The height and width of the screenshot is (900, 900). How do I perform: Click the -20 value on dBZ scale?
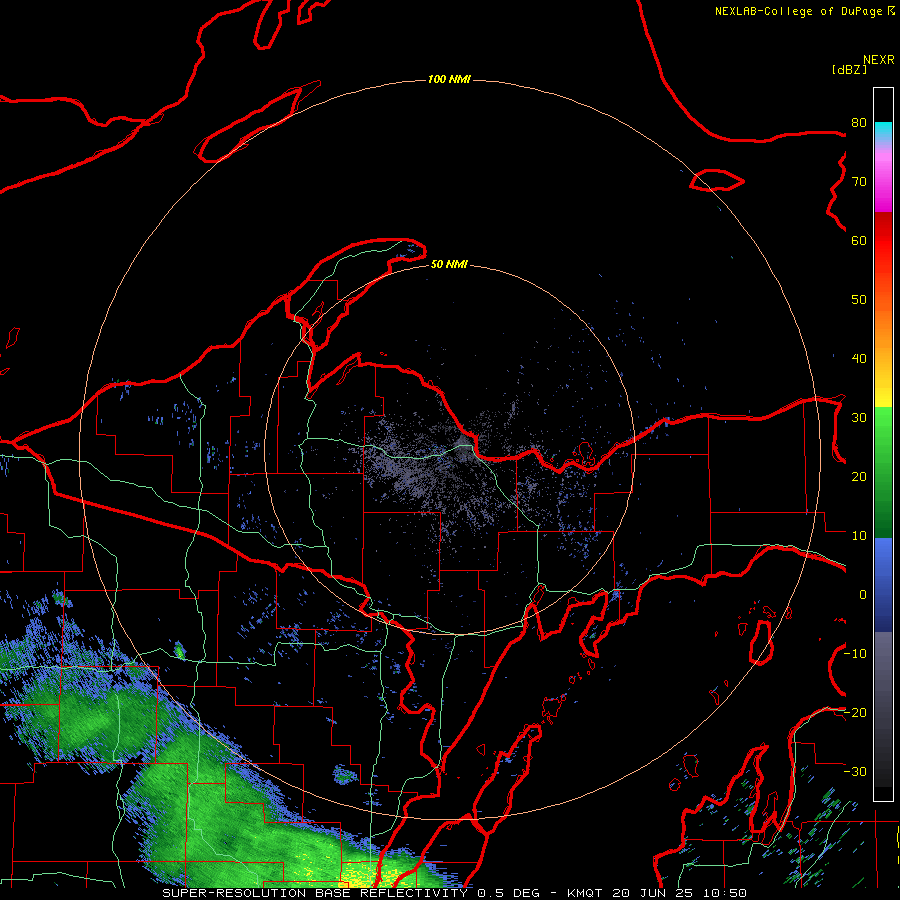[x=855, y=713]
